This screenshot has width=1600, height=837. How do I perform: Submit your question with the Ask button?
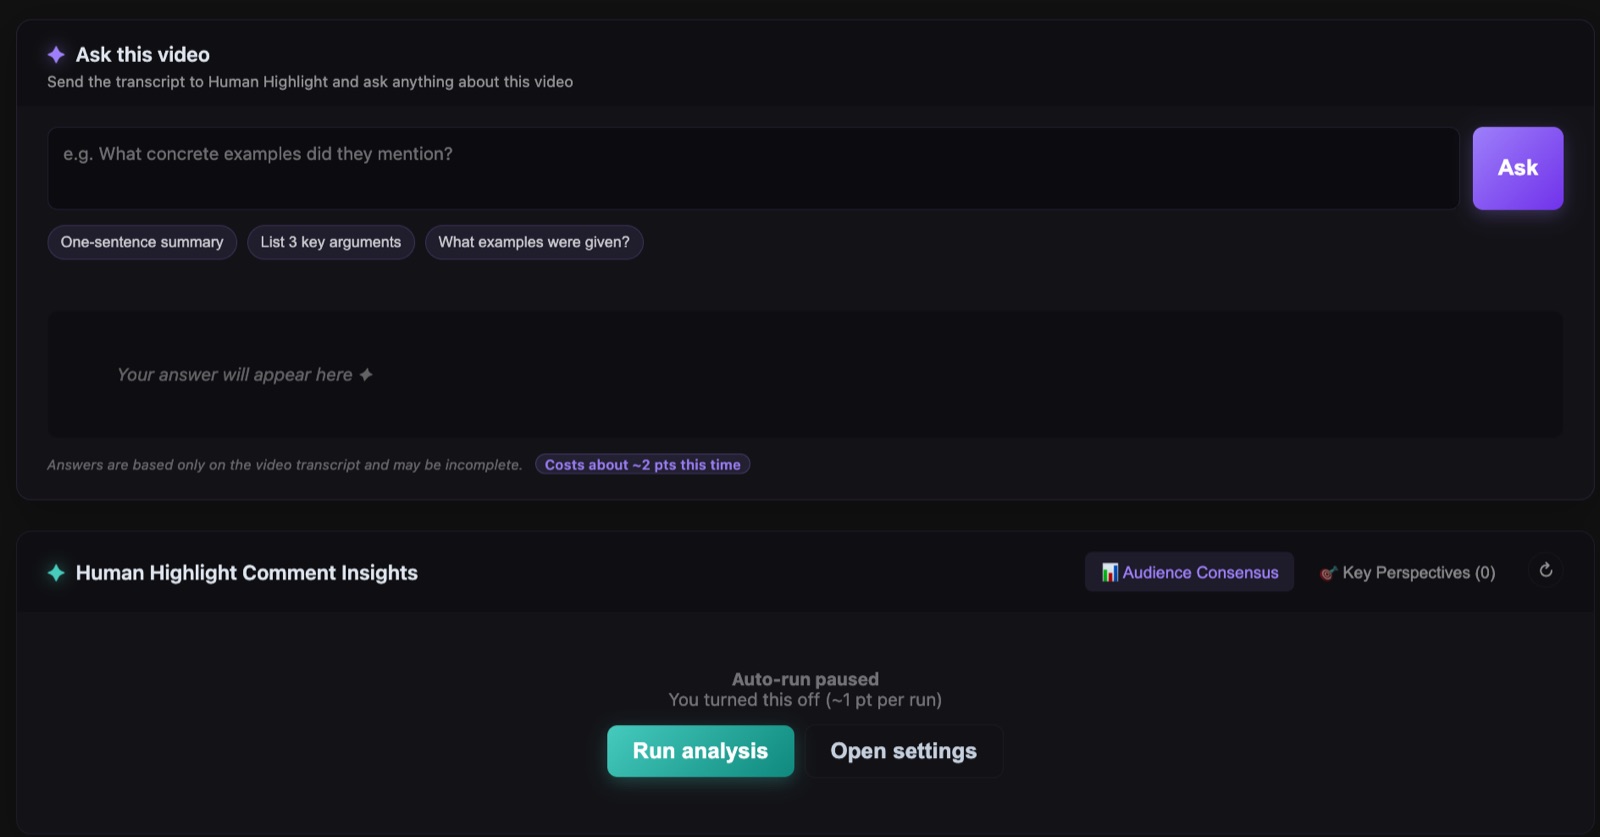coord(1517,168)
